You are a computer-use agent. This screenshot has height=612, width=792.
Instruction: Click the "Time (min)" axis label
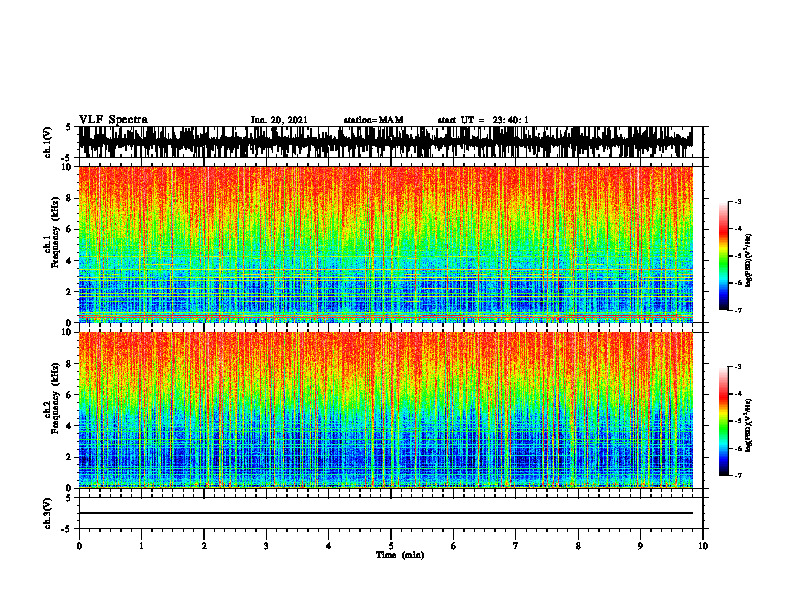(400, 555)
